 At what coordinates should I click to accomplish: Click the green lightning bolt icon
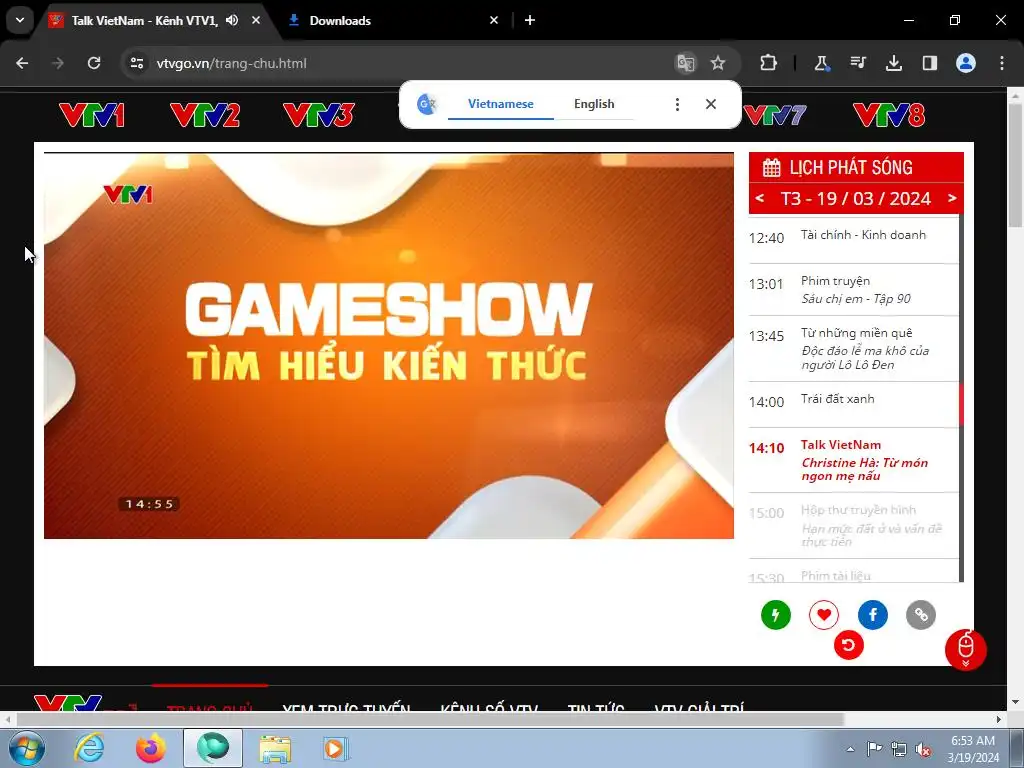[x=776, y=615]
